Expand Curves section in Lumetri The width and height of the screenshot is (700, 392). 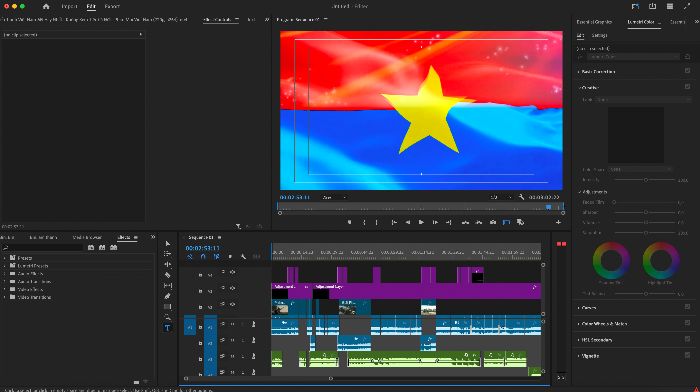coord(579,308)
